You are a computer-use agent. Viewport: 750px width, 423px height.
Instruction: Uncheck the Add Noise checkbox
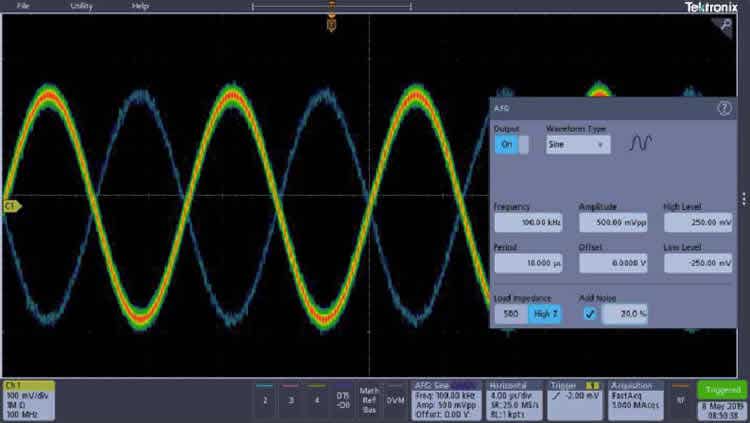tap(590, 313)
